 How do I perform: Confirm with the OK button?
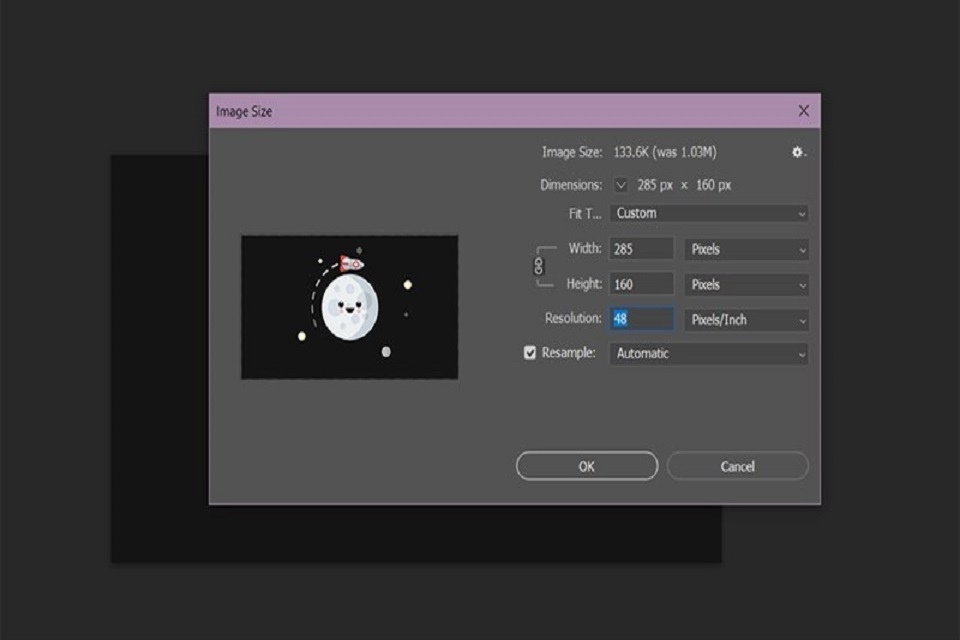pos(587,466)
